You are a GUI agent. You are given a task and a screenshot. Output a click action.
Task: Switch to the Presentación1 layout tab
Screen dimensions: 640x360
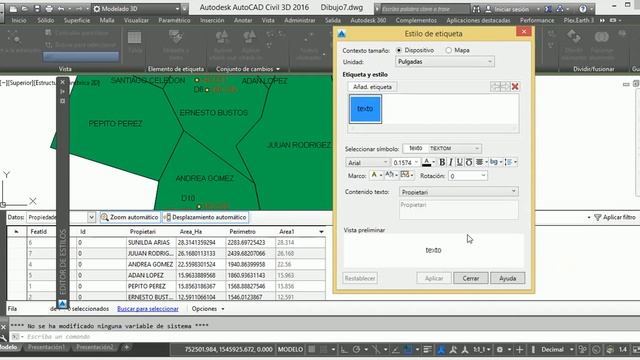point(47,347)
